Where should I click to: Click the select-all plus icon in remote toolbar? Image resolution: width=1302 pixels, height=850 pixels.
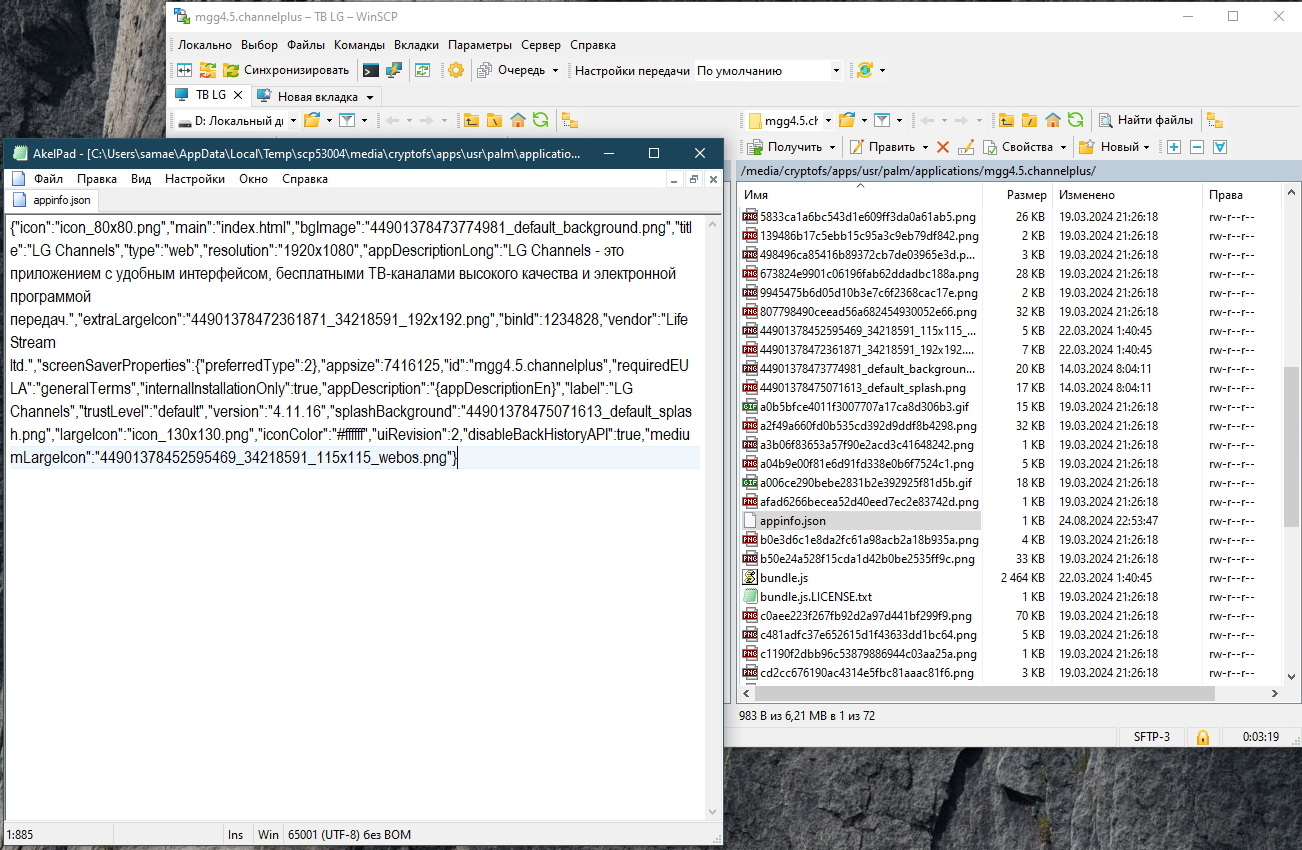pyautogui.click(x=1174, y=147)
